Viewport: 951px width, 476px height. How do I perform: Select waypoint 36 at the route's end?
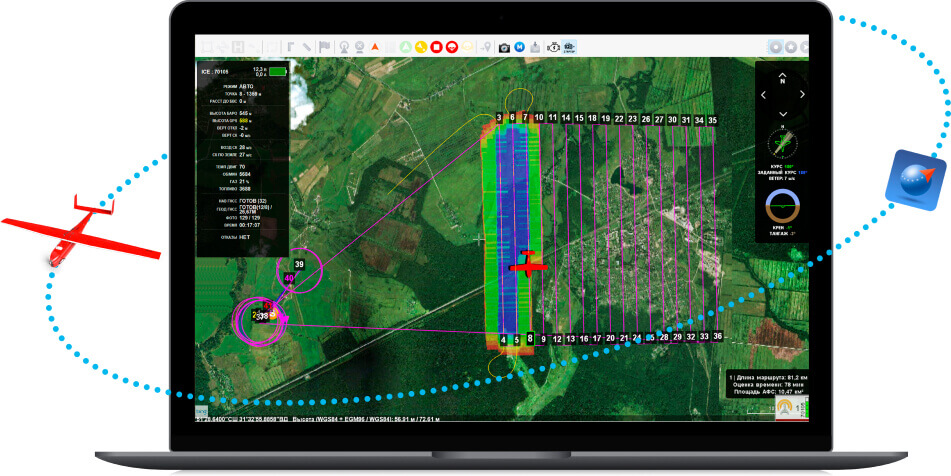tap(716, 337)
